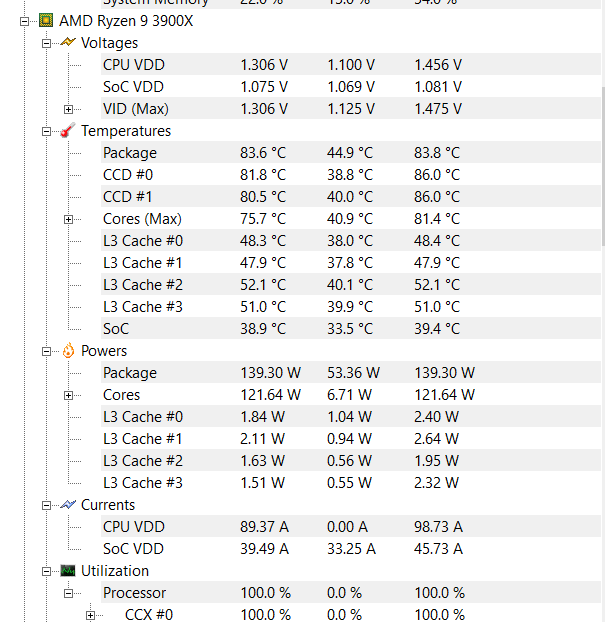Collapse the Processor utilization row
The height and width of the screenshot is (622, 605).
(68, 593)
